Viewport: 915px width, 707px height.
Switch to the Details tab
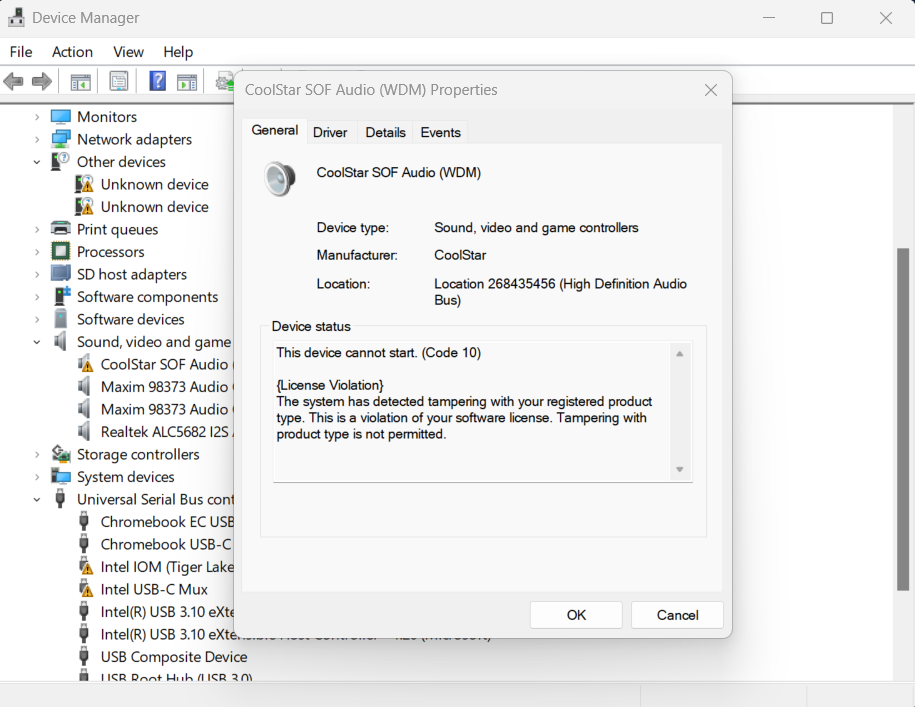385,132
